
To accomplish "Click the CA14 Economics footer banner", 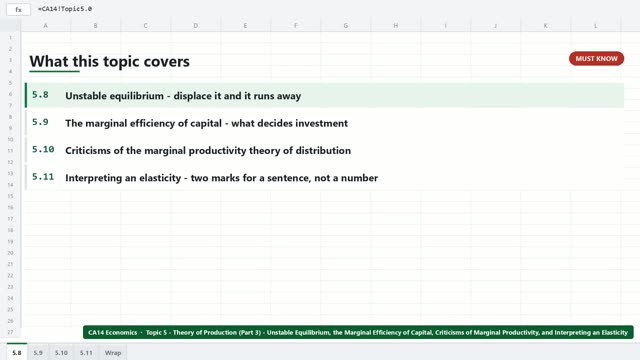I will (x=358, y=332).
